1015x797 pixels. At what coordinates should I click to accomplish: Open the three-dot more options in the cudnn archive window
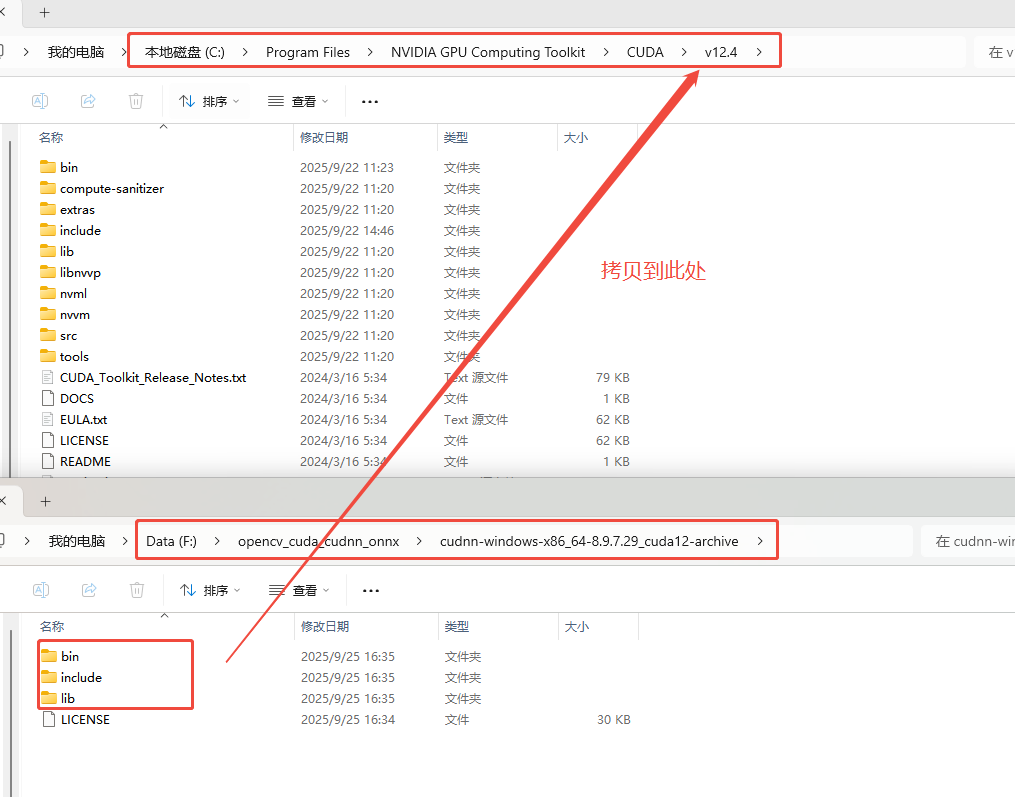coord(371,590)
